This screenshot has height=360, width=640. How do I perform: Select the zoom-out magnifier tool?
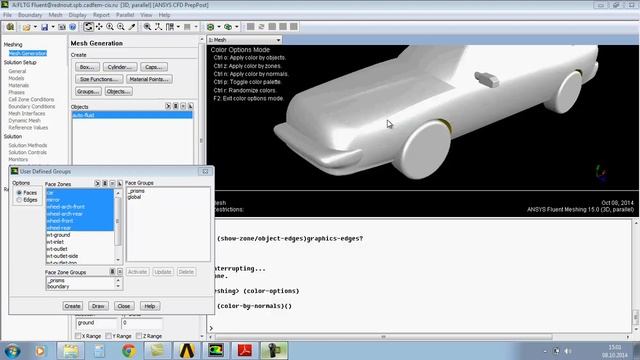tap(121, 27)
